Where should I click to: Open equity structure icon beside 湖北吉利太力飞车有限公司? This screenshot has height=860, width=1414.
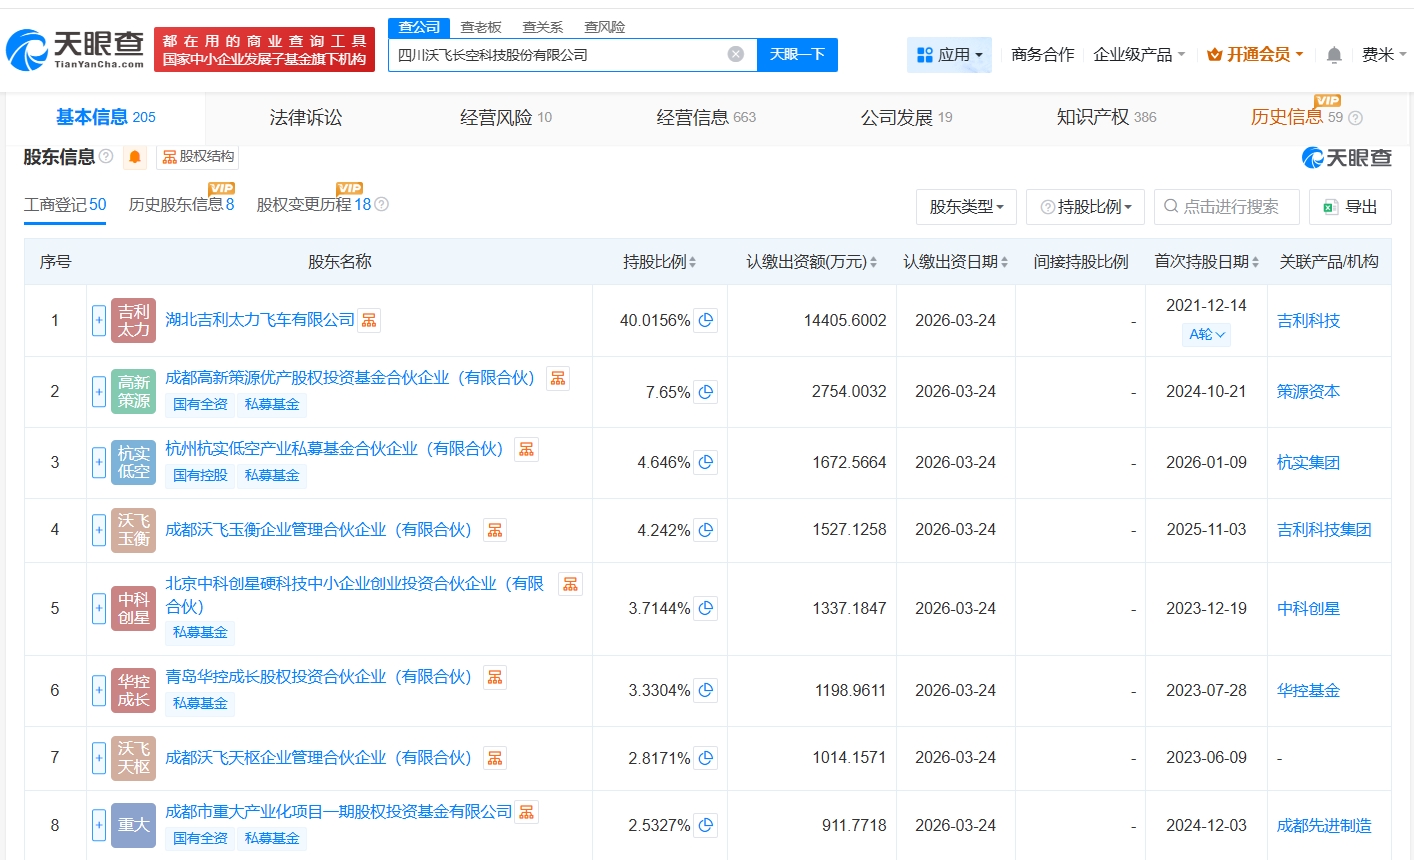369,320
